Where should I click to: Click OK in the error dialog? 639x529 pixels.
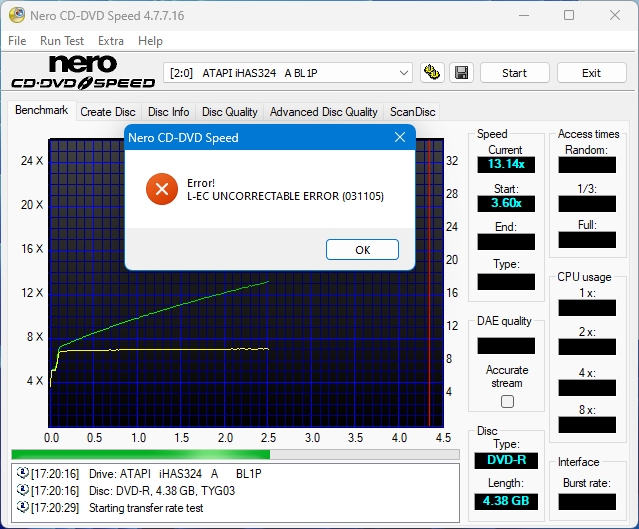pos(362,250)
